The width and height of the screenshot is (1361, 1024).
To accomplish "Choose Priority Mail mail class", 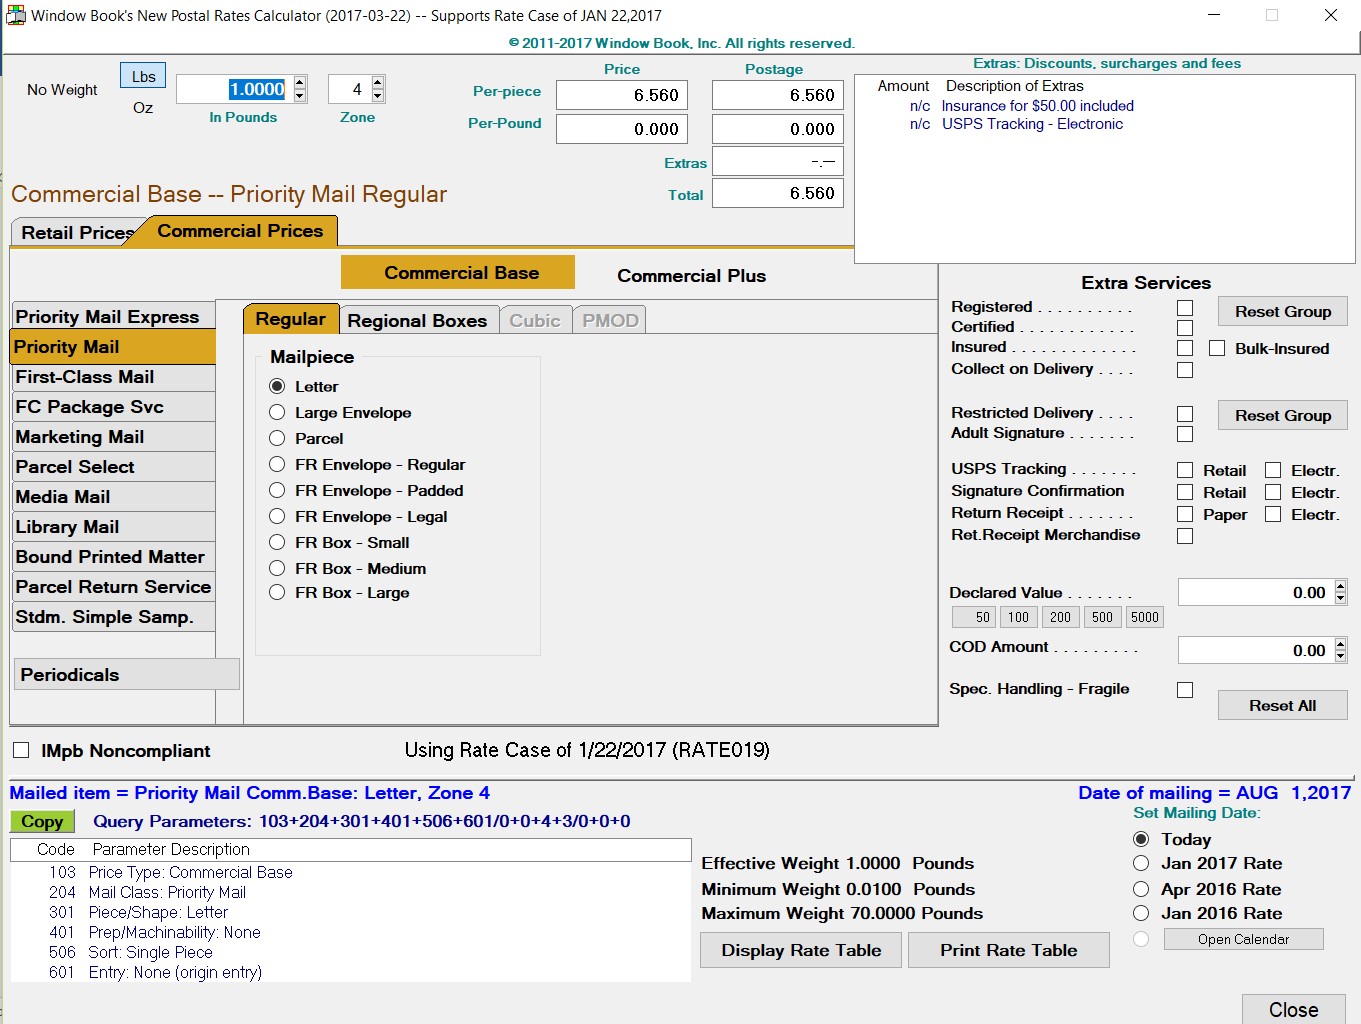I will pyautogui.click(x=112, y=346).
